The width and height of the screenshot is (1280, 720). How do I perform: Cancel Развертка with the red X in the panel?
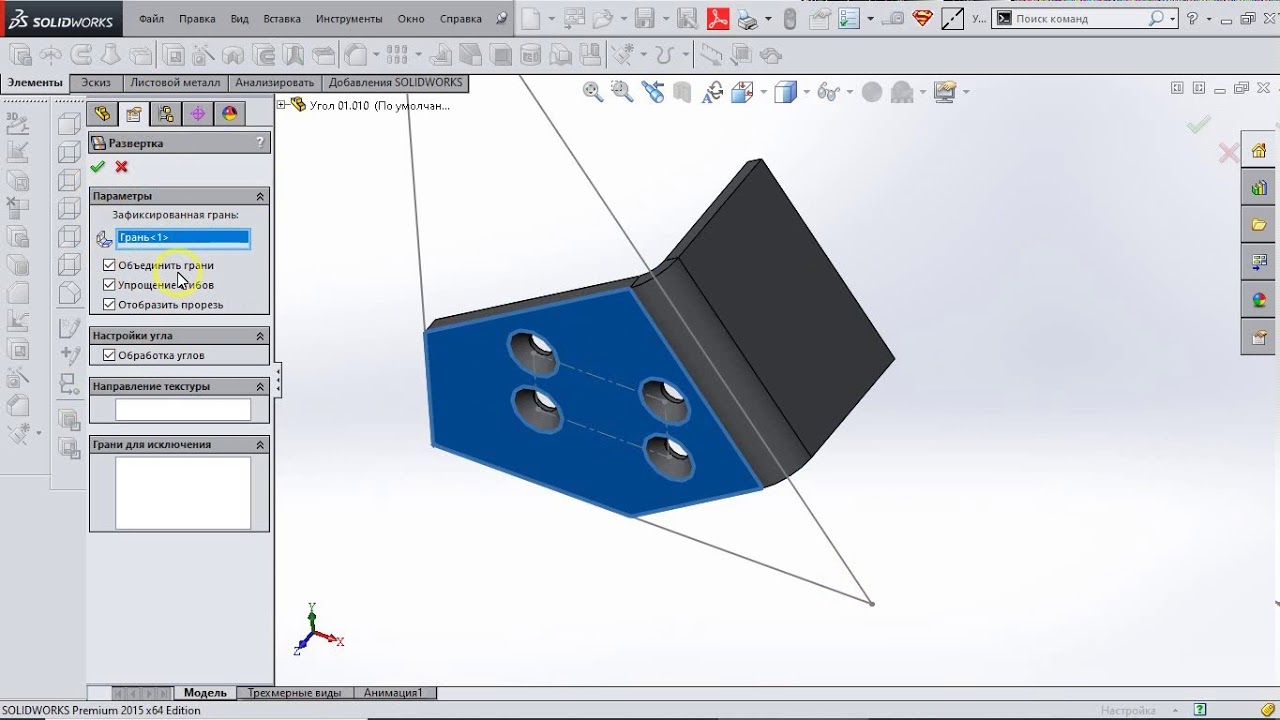coord(122,167)
